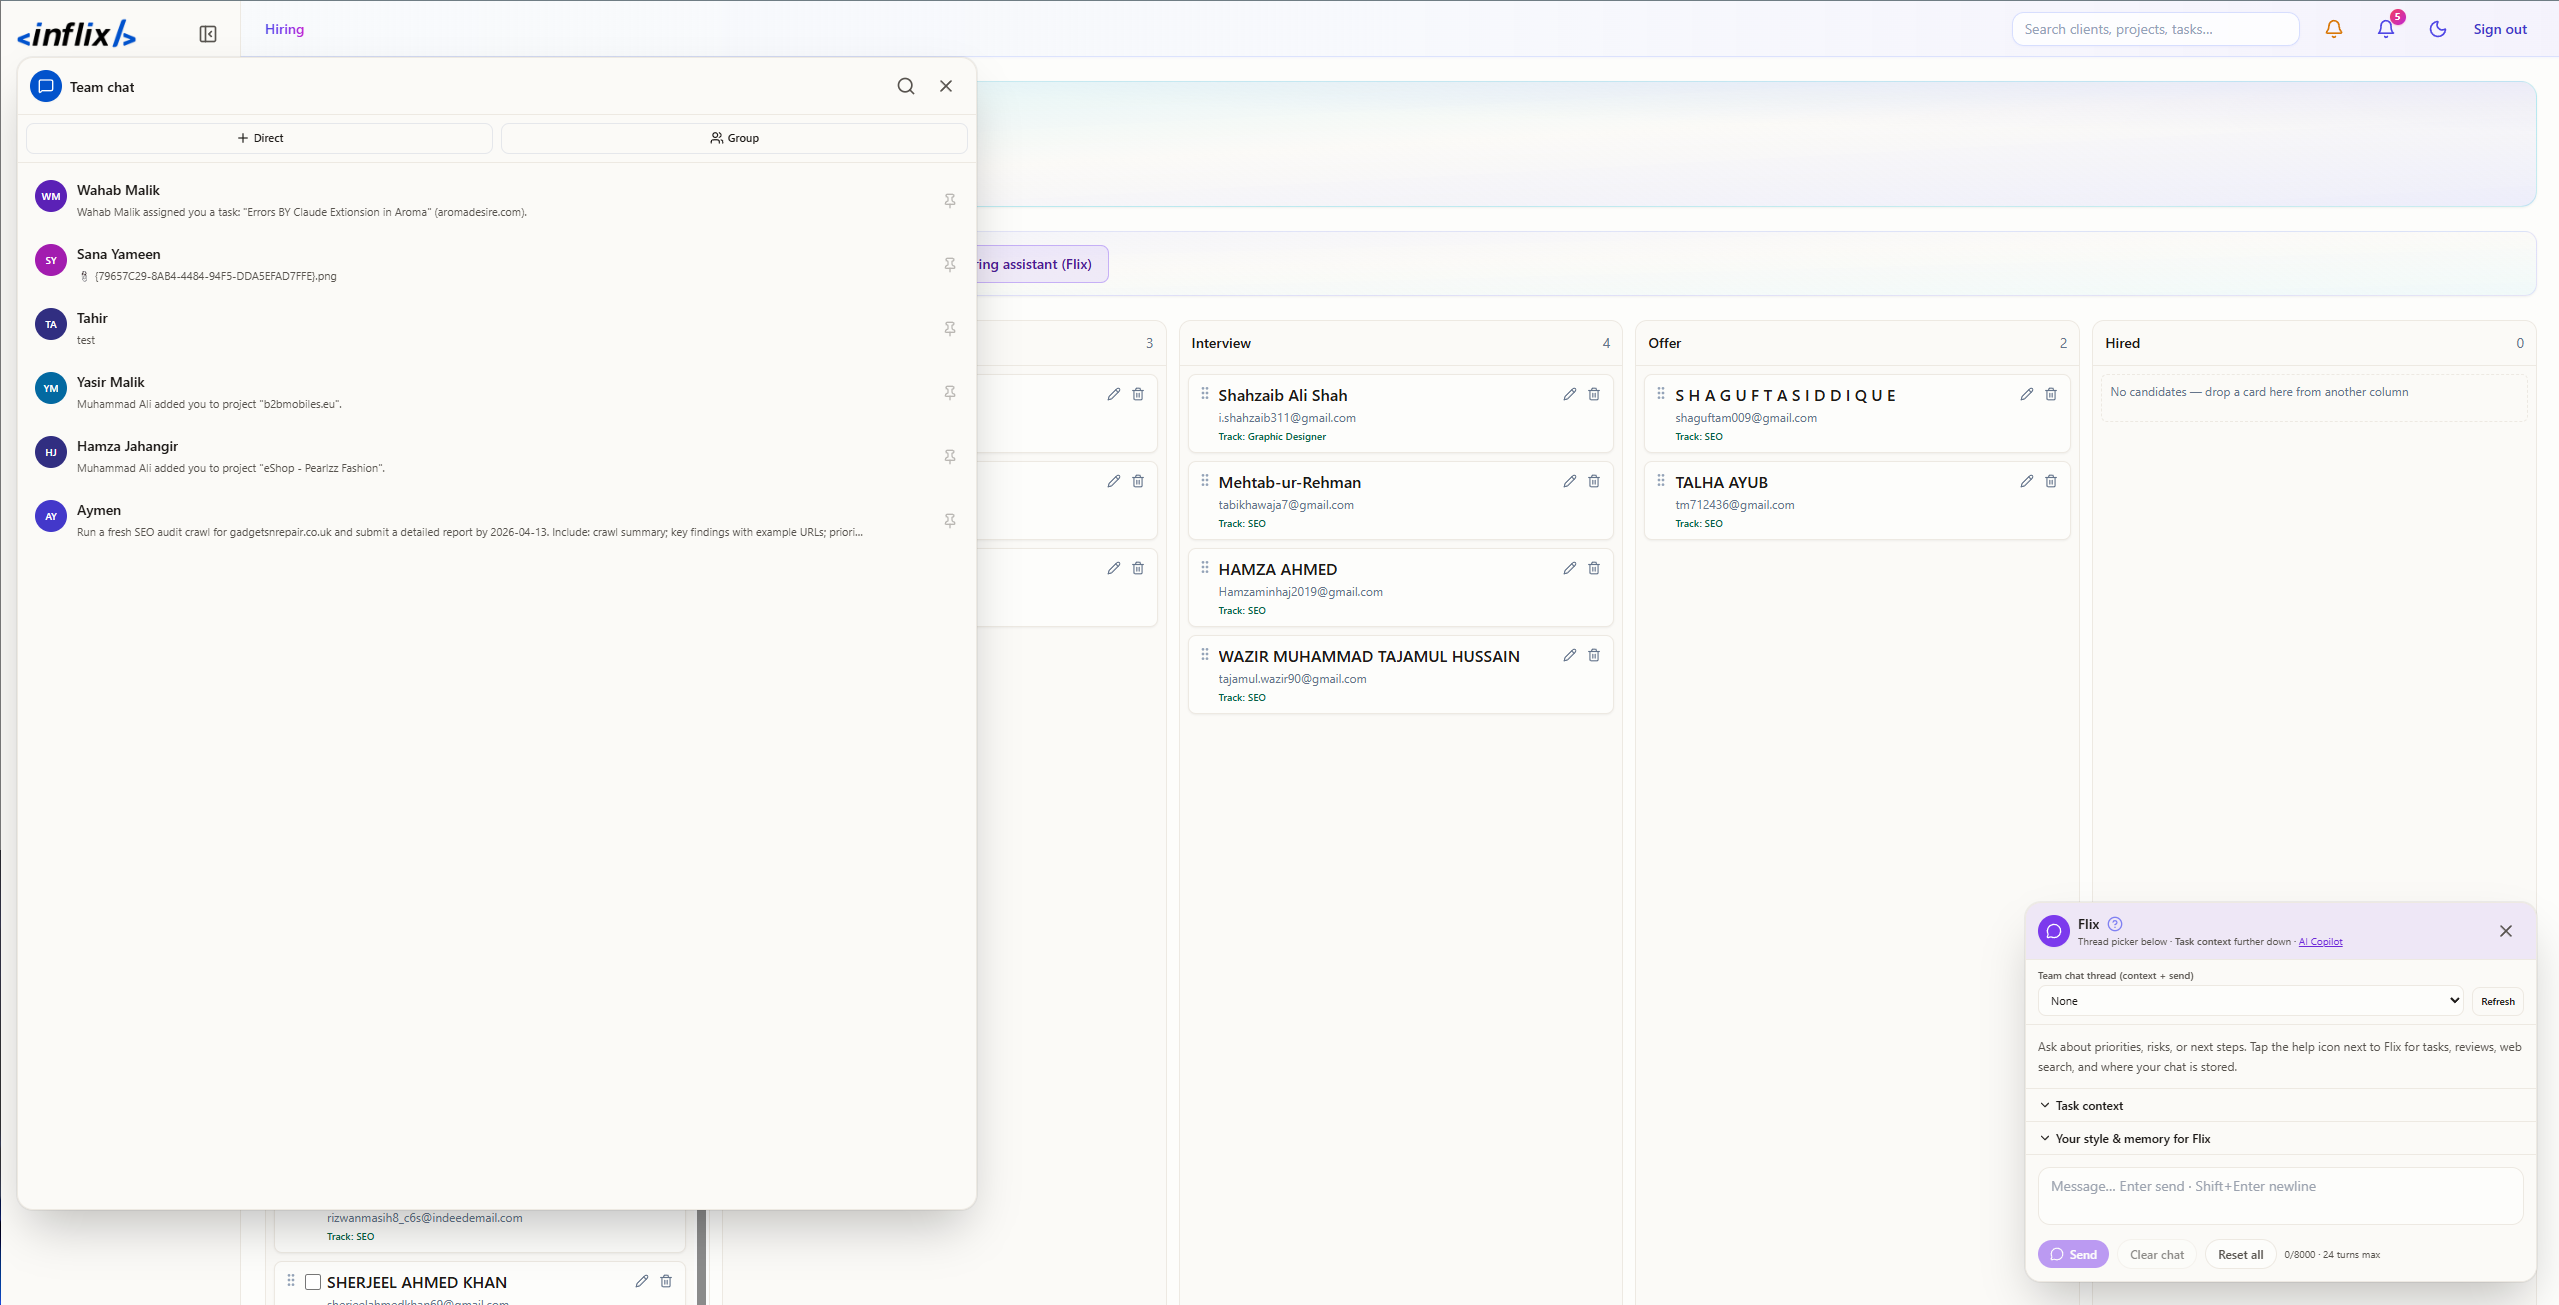Sign out of the account
2559x1305 pixels.
2500,29
